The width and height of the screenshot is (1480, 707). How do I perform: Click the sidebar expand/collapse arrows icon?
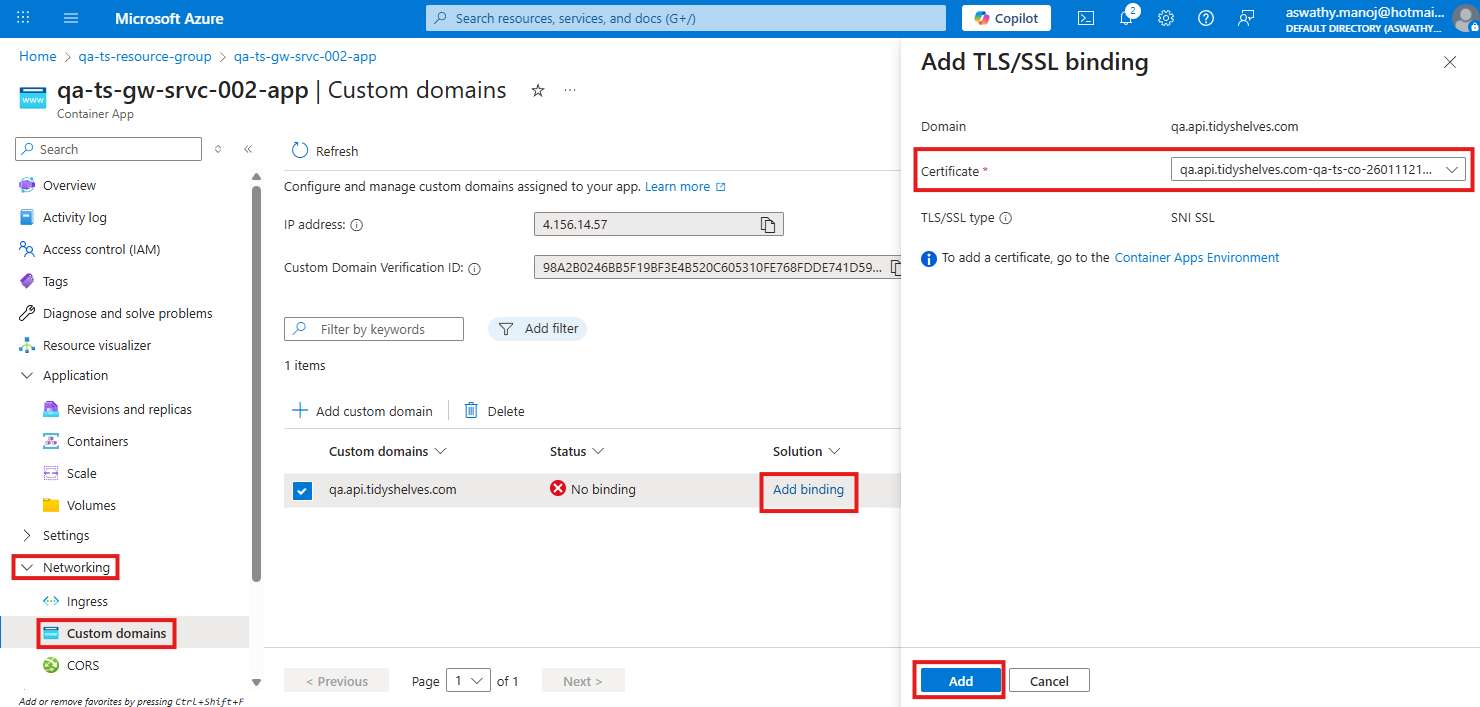218,149
